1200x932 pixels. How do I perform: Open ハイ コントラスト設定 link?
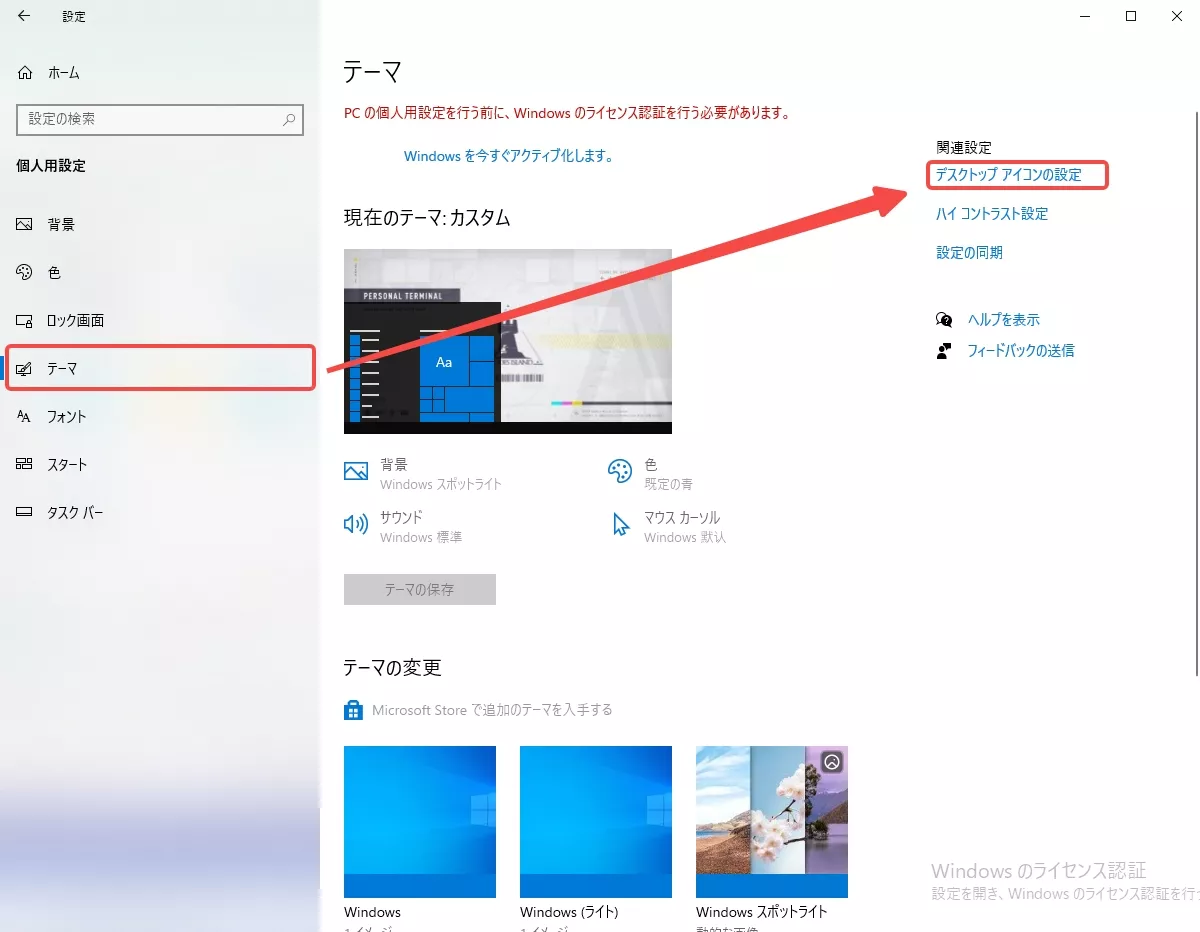[992, 214]
